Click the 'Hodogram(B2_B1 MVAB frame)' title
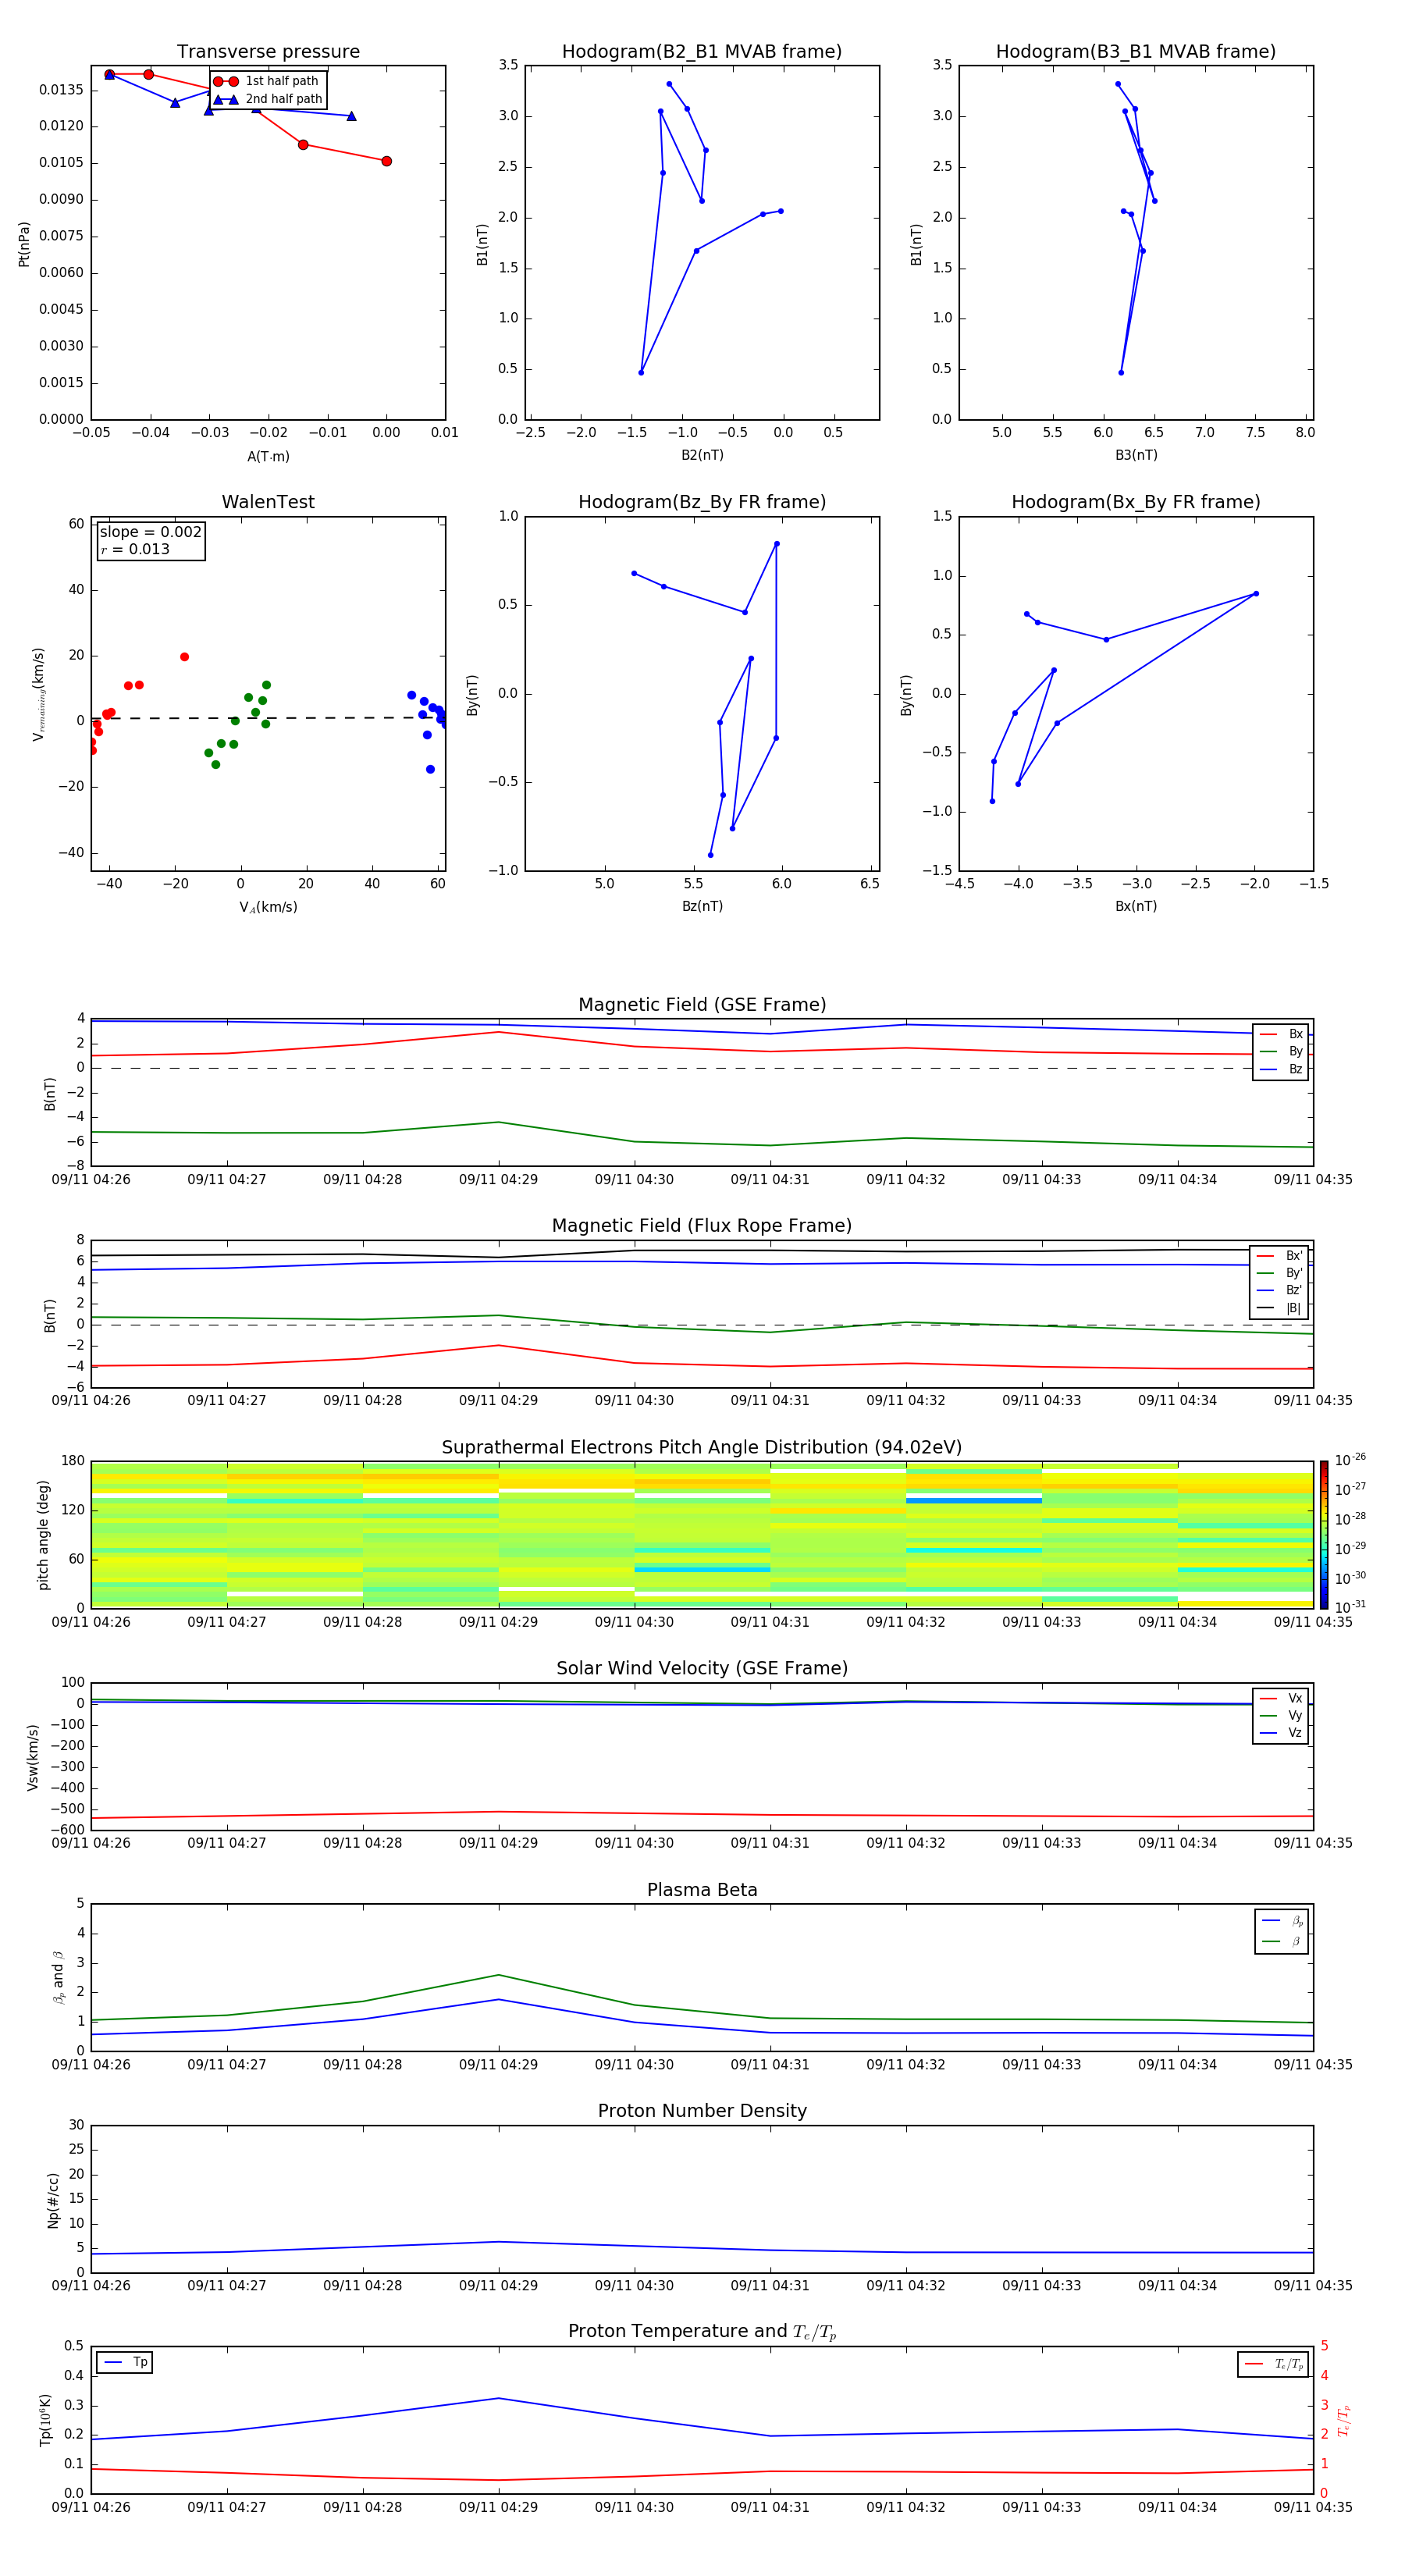 702,51
